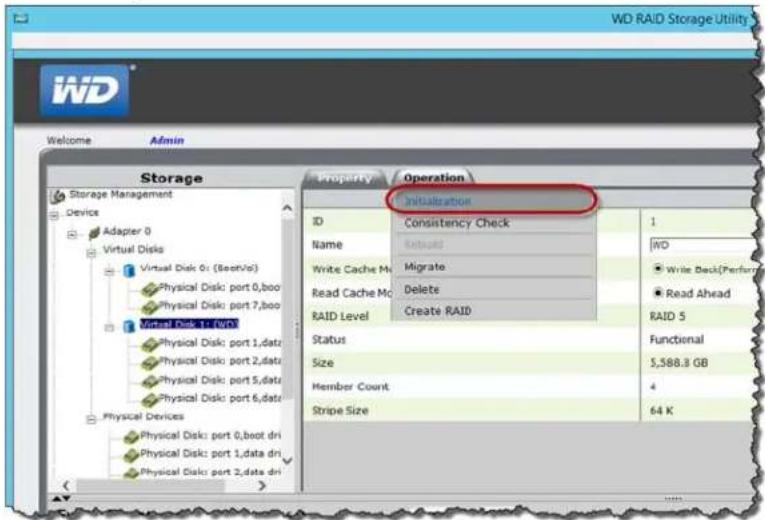Click the panel splitter handle beside tree
This screenshot has height=520, width=765.
point(297,330)
